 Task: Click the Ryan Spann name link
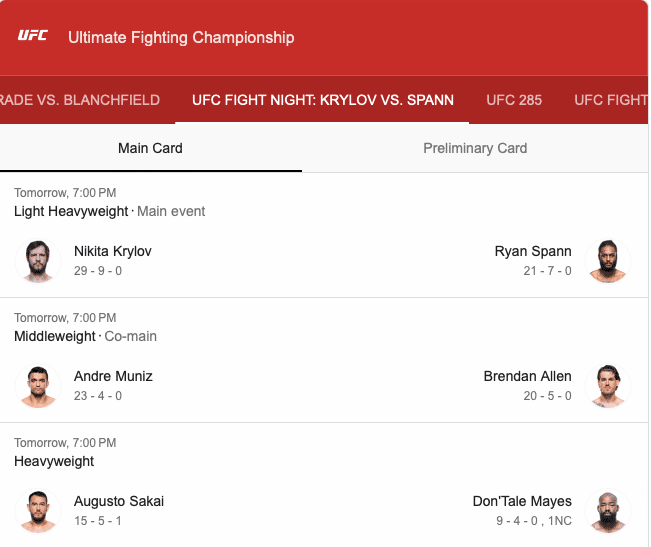[x=533, y=251]
